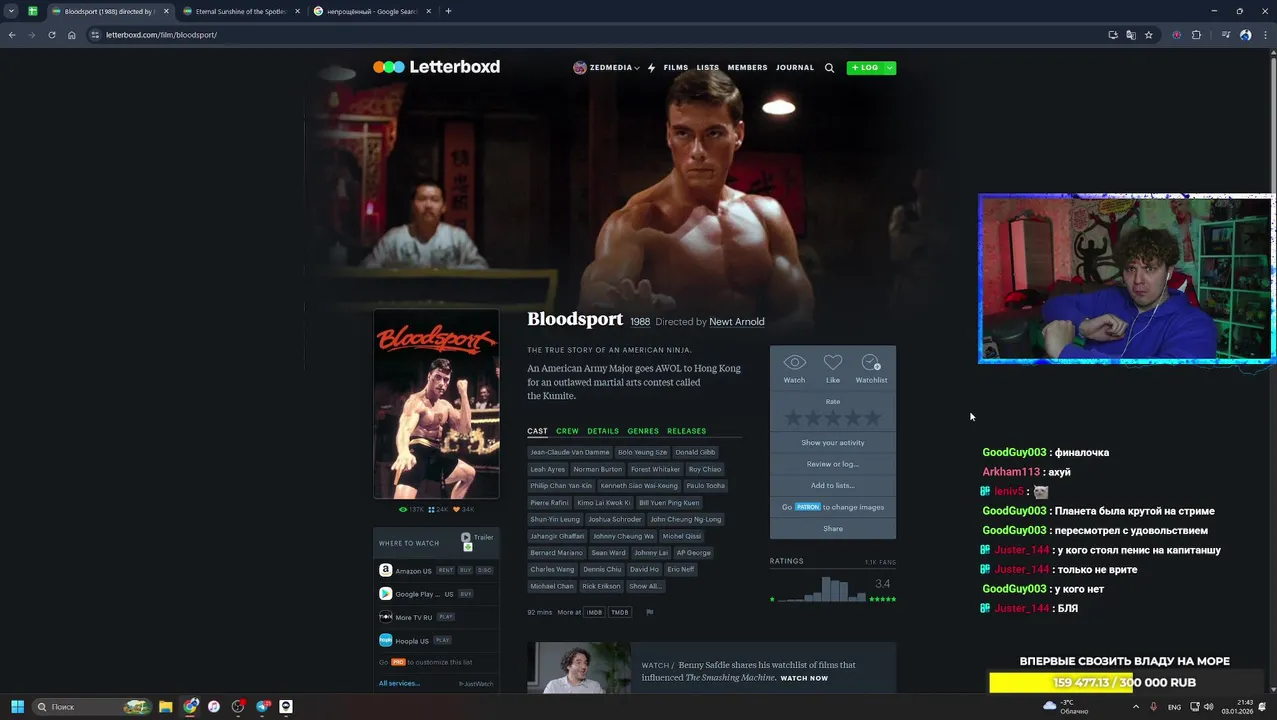Screen dimensions: 1277x720
Task: Open the 1988 year link
Action: point(640,322)
